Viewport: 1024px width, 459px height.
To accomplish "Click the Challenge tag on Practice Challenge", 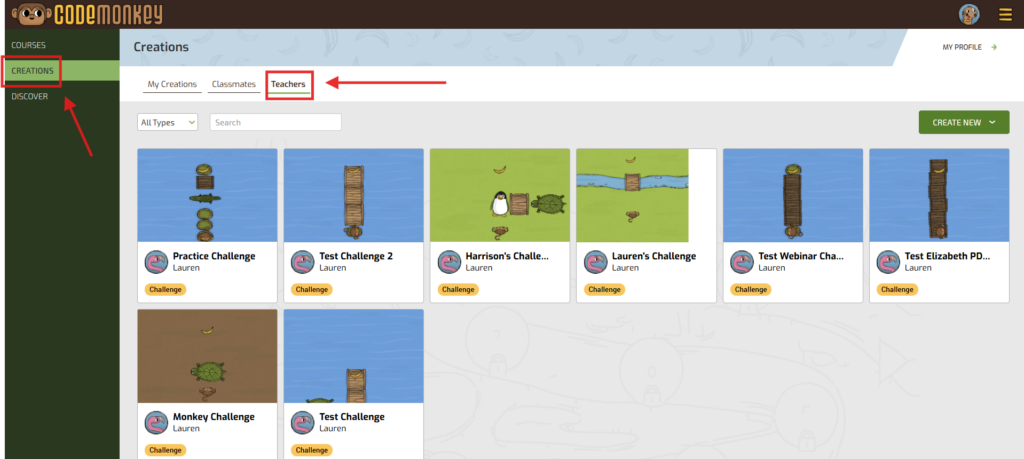I will coord(165,289).
